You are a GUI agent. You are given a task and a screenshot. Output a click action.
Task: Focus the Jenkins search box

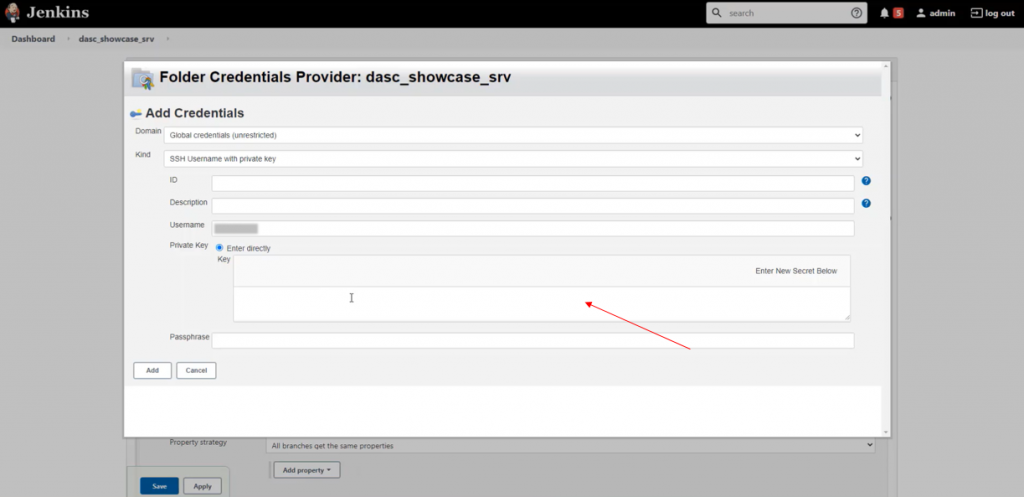pos(786,13)
